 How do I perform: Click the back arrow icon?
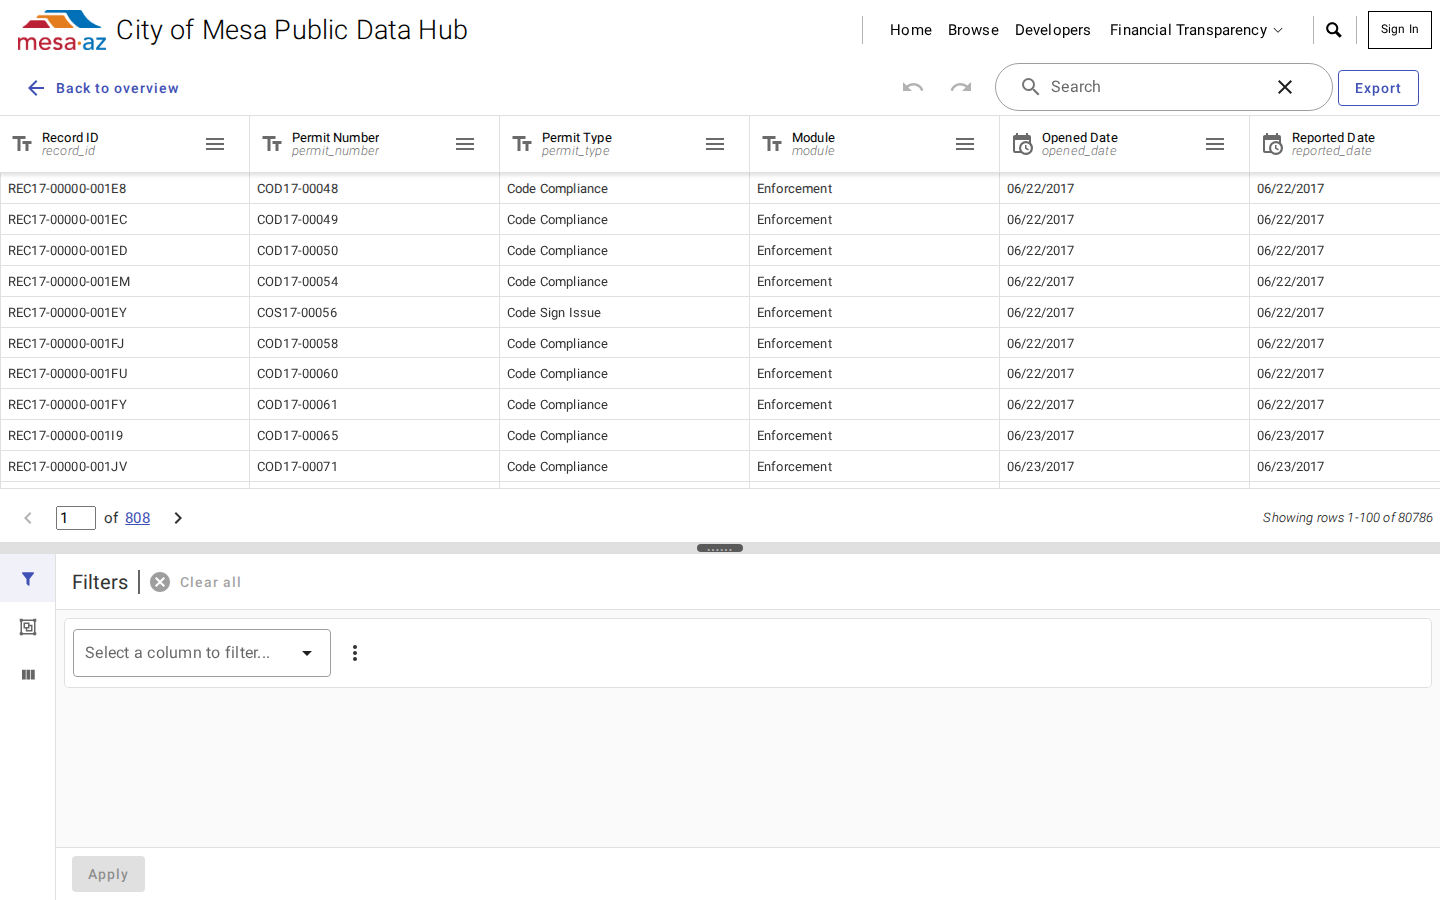click(36, 88)
